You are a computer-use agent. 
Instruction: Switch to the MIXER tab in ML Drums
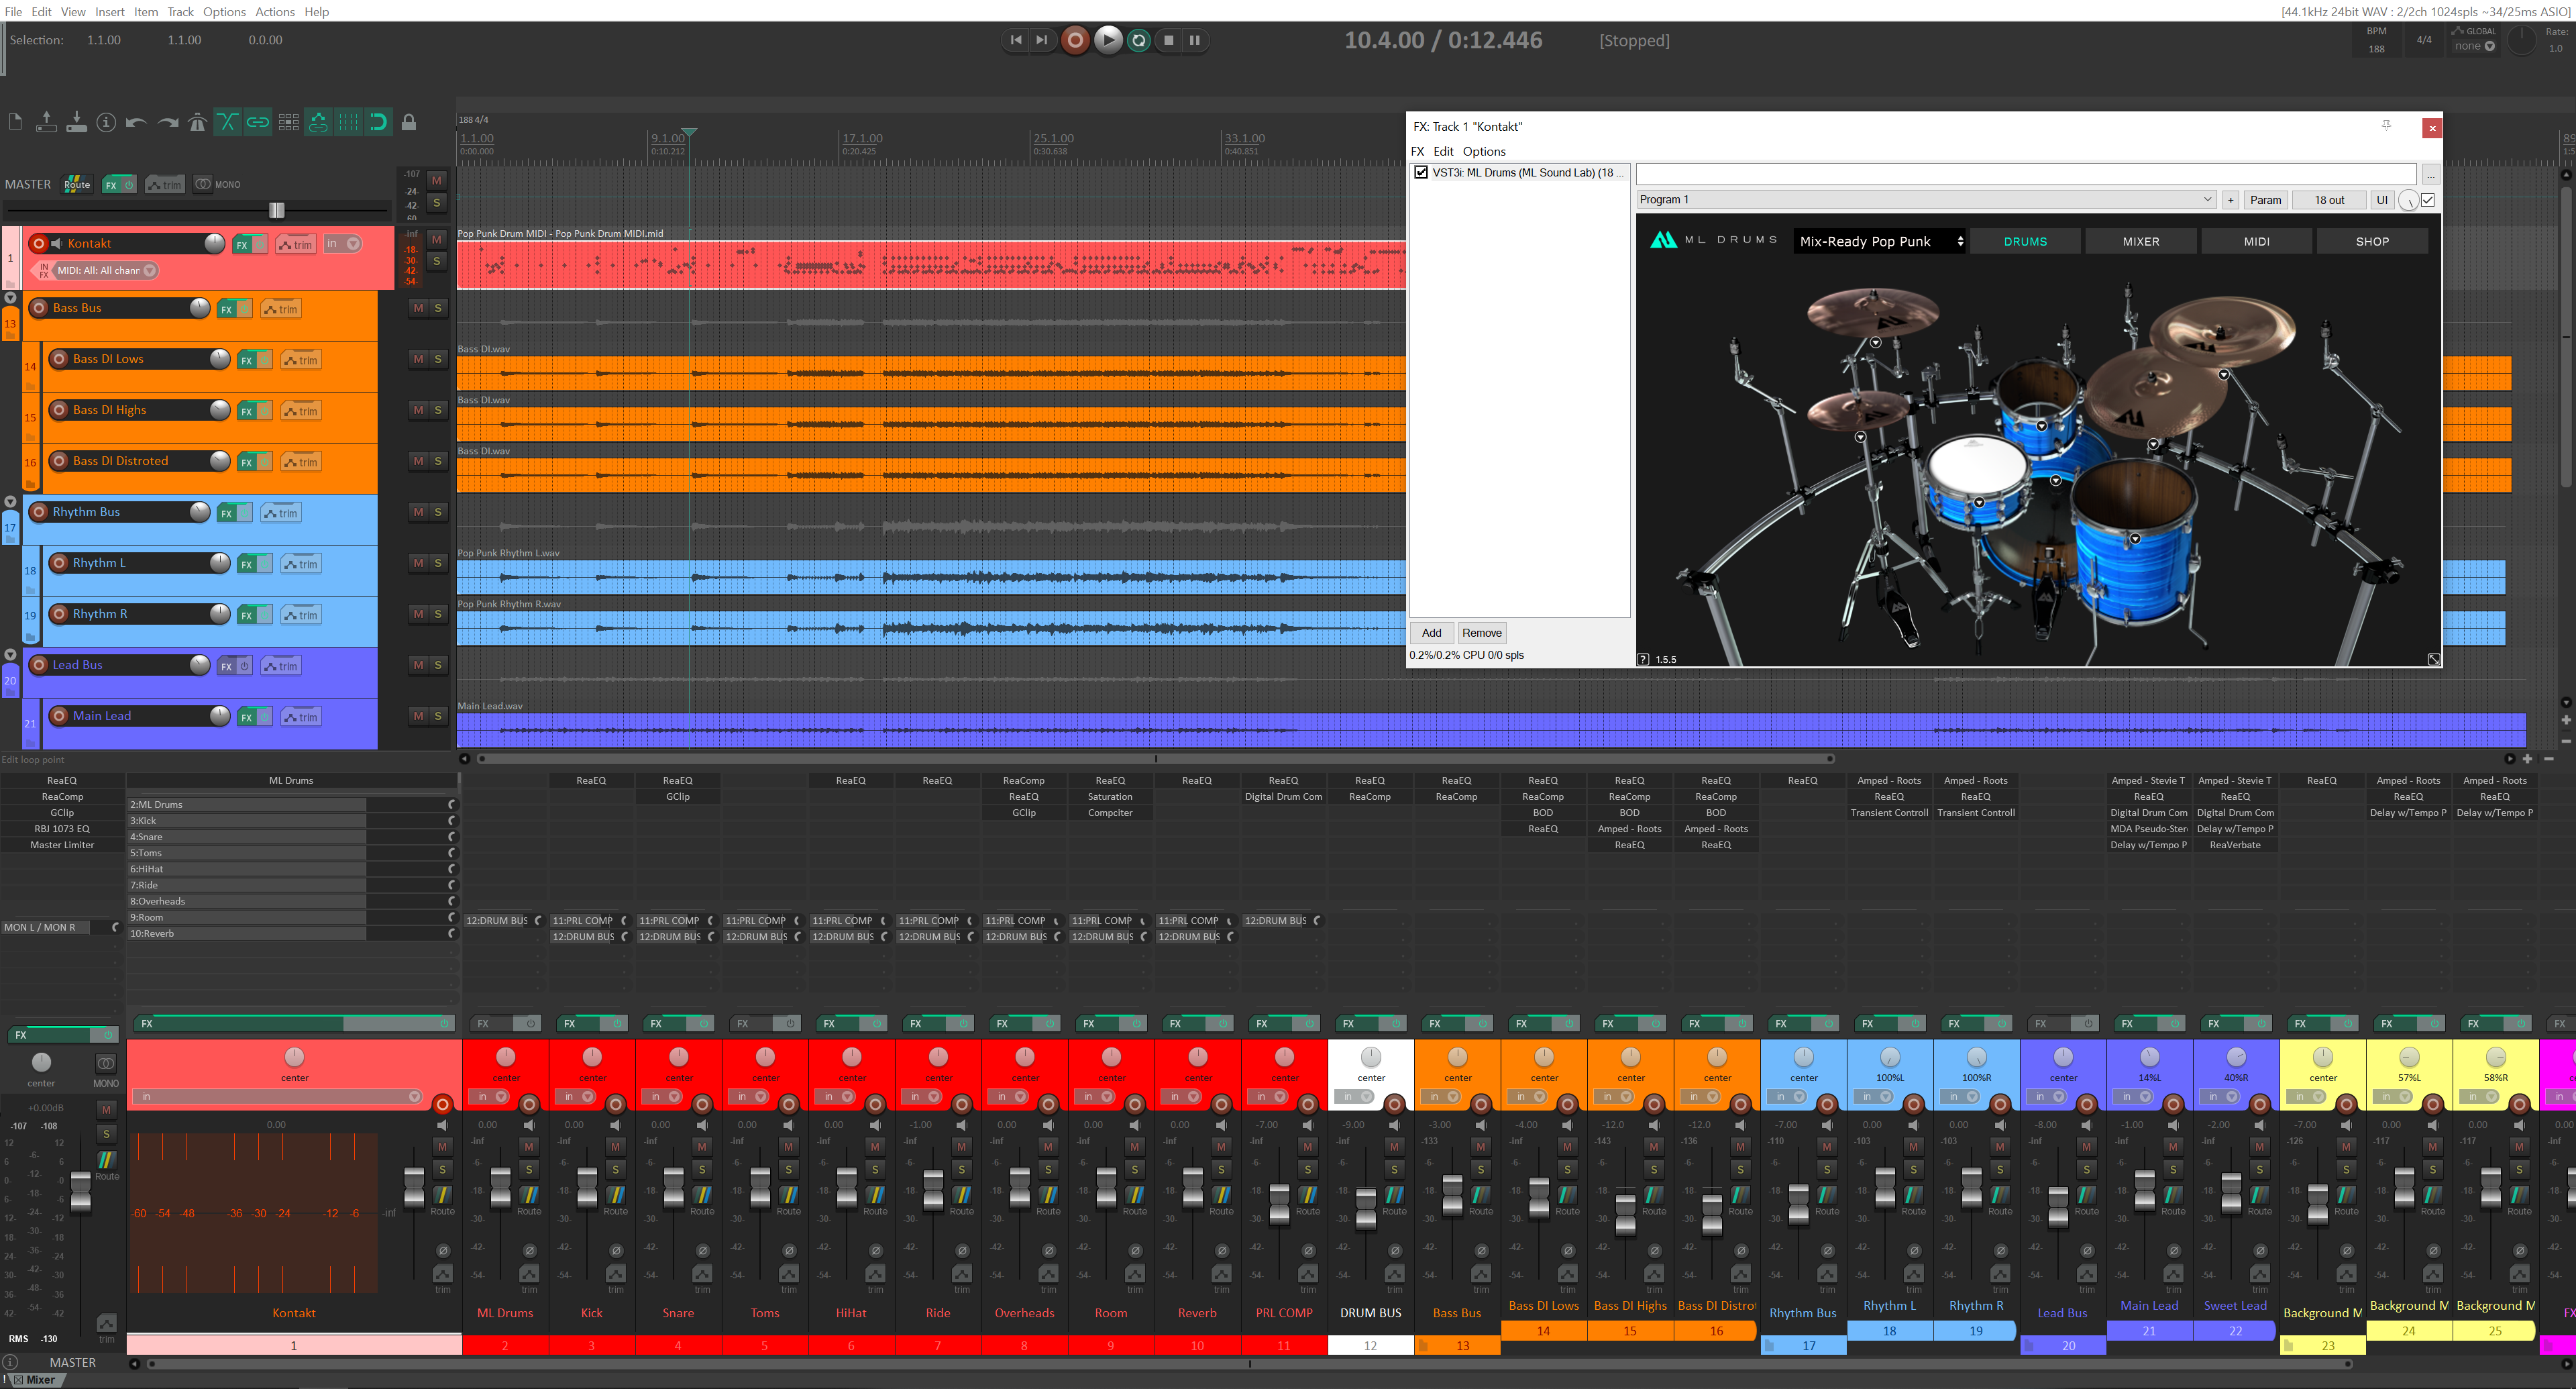click(x=2140, y=241)
